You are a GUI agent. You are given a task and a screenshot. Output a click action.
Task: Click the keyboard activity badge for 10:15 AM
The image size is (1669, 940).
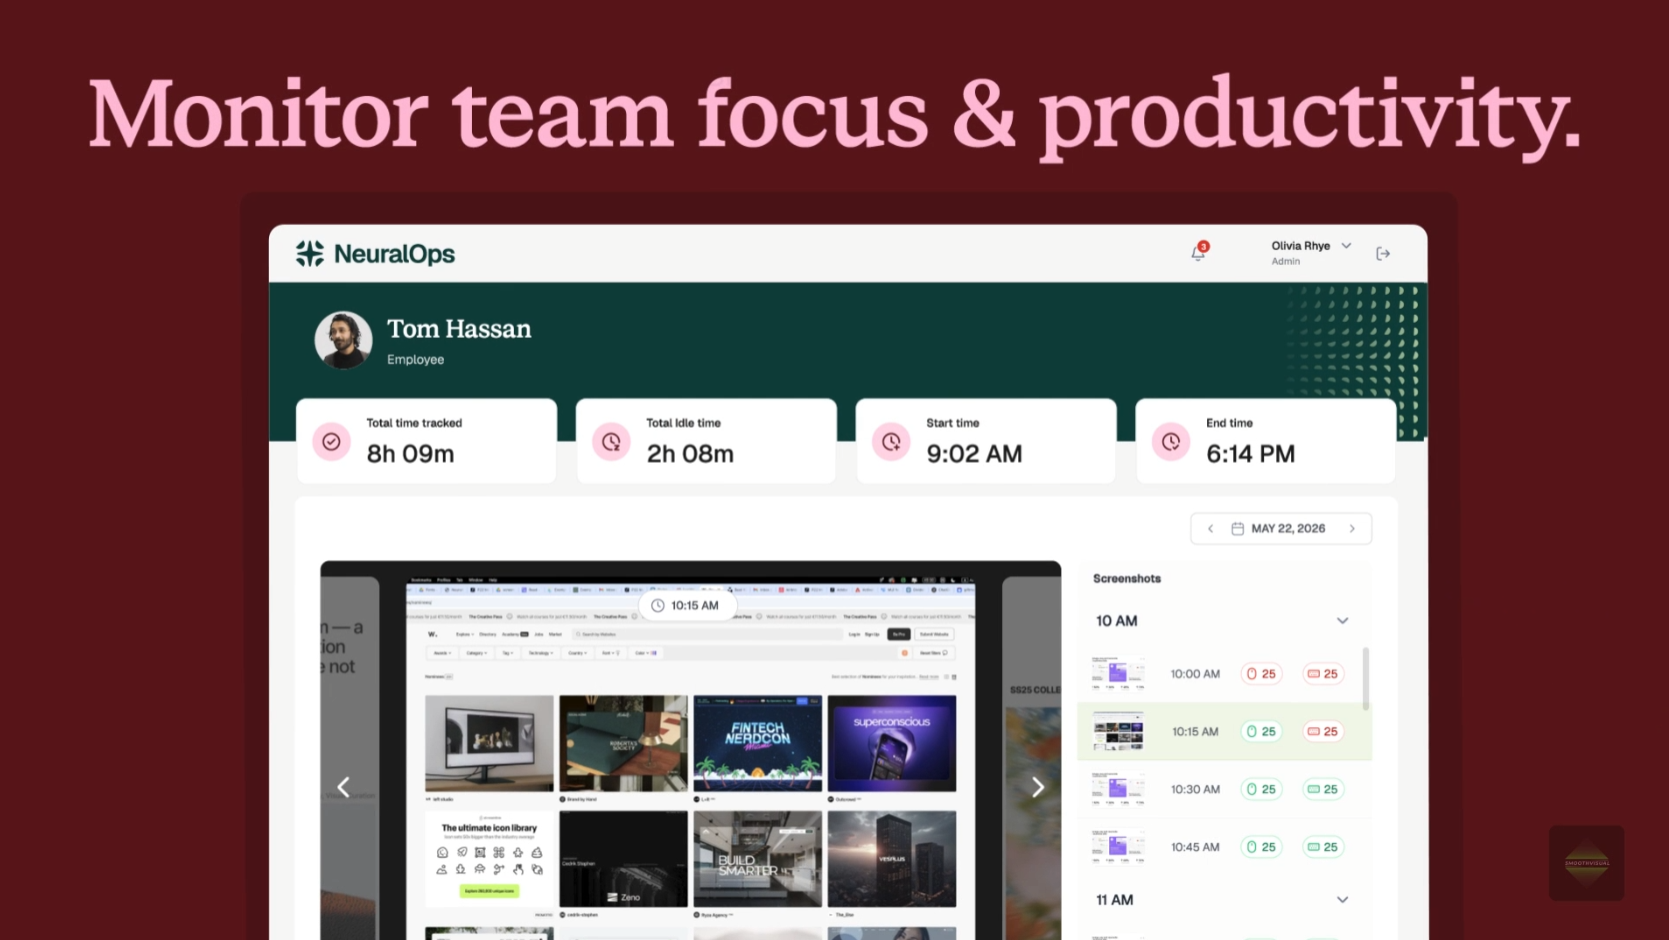1322,732
